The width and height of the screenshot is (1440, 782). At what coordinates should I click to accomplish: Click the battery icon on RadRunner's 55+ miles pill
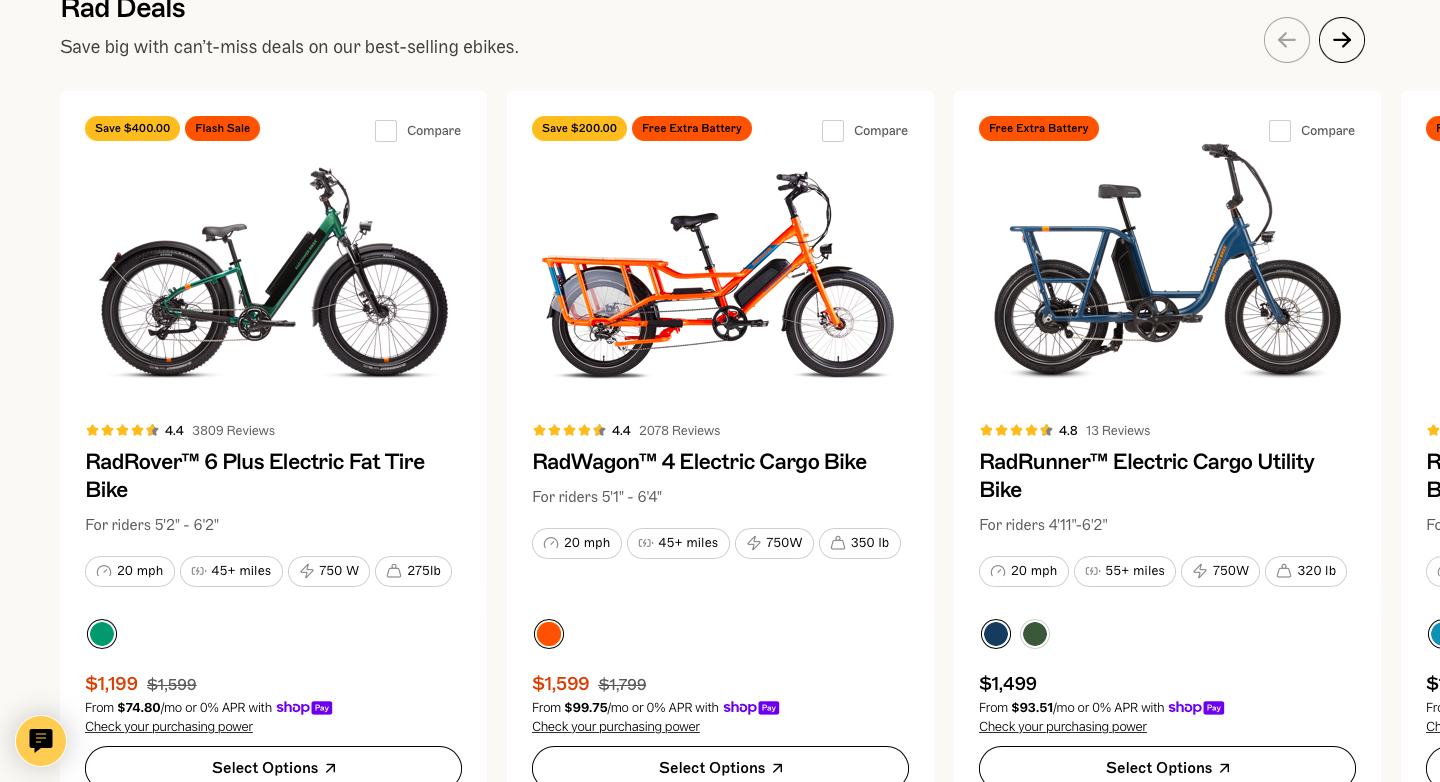coord(1092,571)
